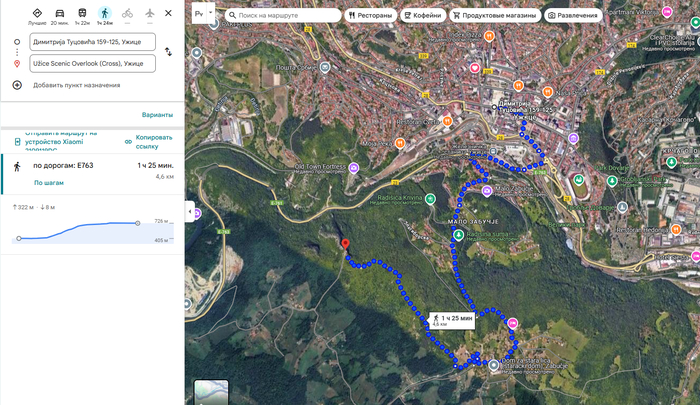Select the driving travel mode icon
700x405 pixels.
click(x=59, y=13)
